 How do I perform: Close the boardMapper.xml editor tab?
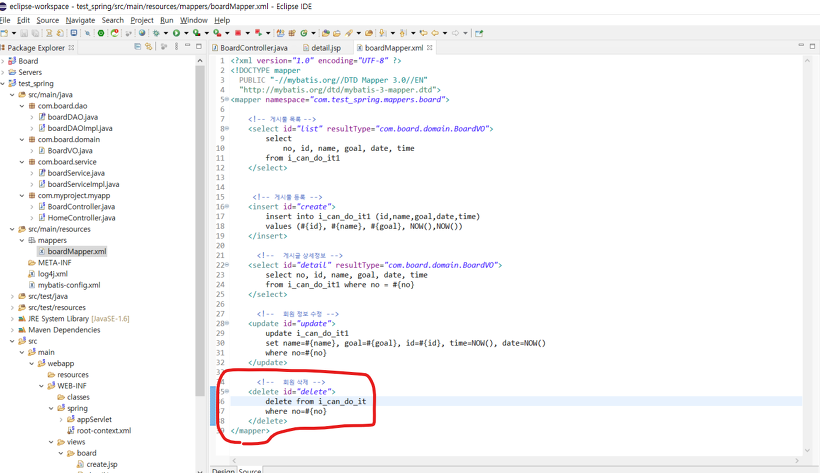pyautogui.click(x=429, y=48)
